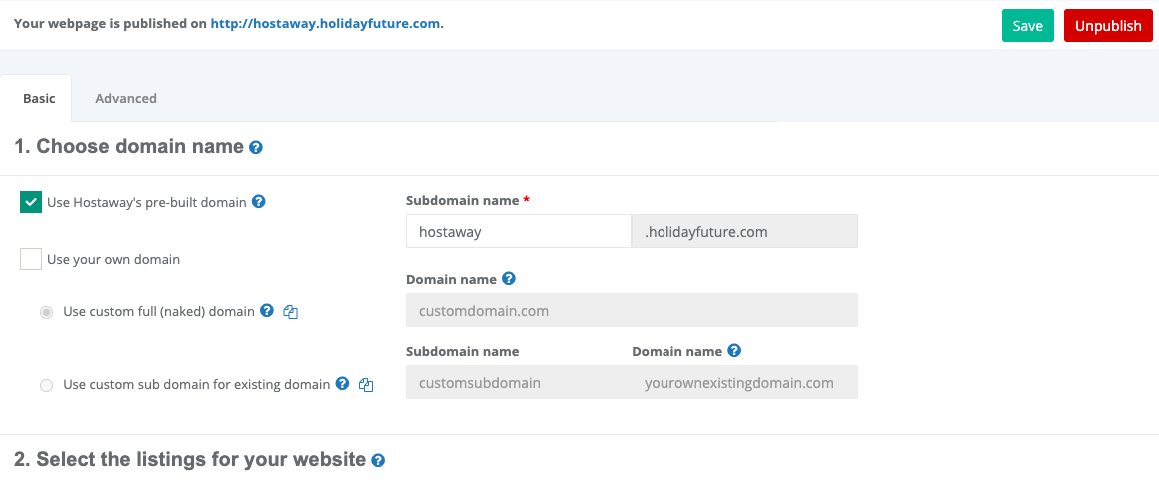This screenshot has width=1159, height=483.
Task: Show help for custom full naked domain
Action: tap(268, 311)
